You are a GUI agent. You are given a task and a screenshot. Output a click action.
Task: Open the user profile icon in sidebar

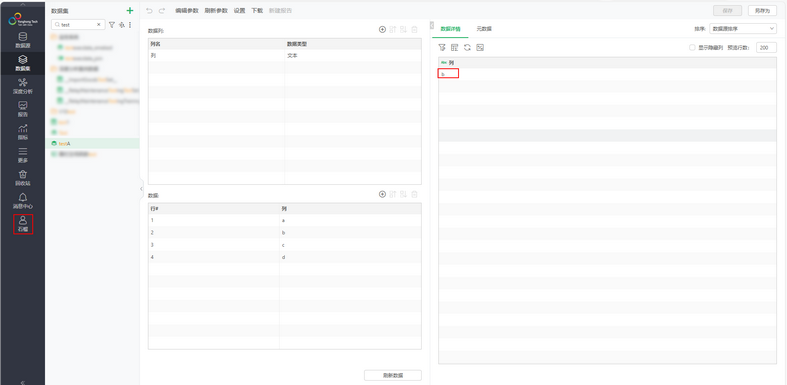click(23, 224)
